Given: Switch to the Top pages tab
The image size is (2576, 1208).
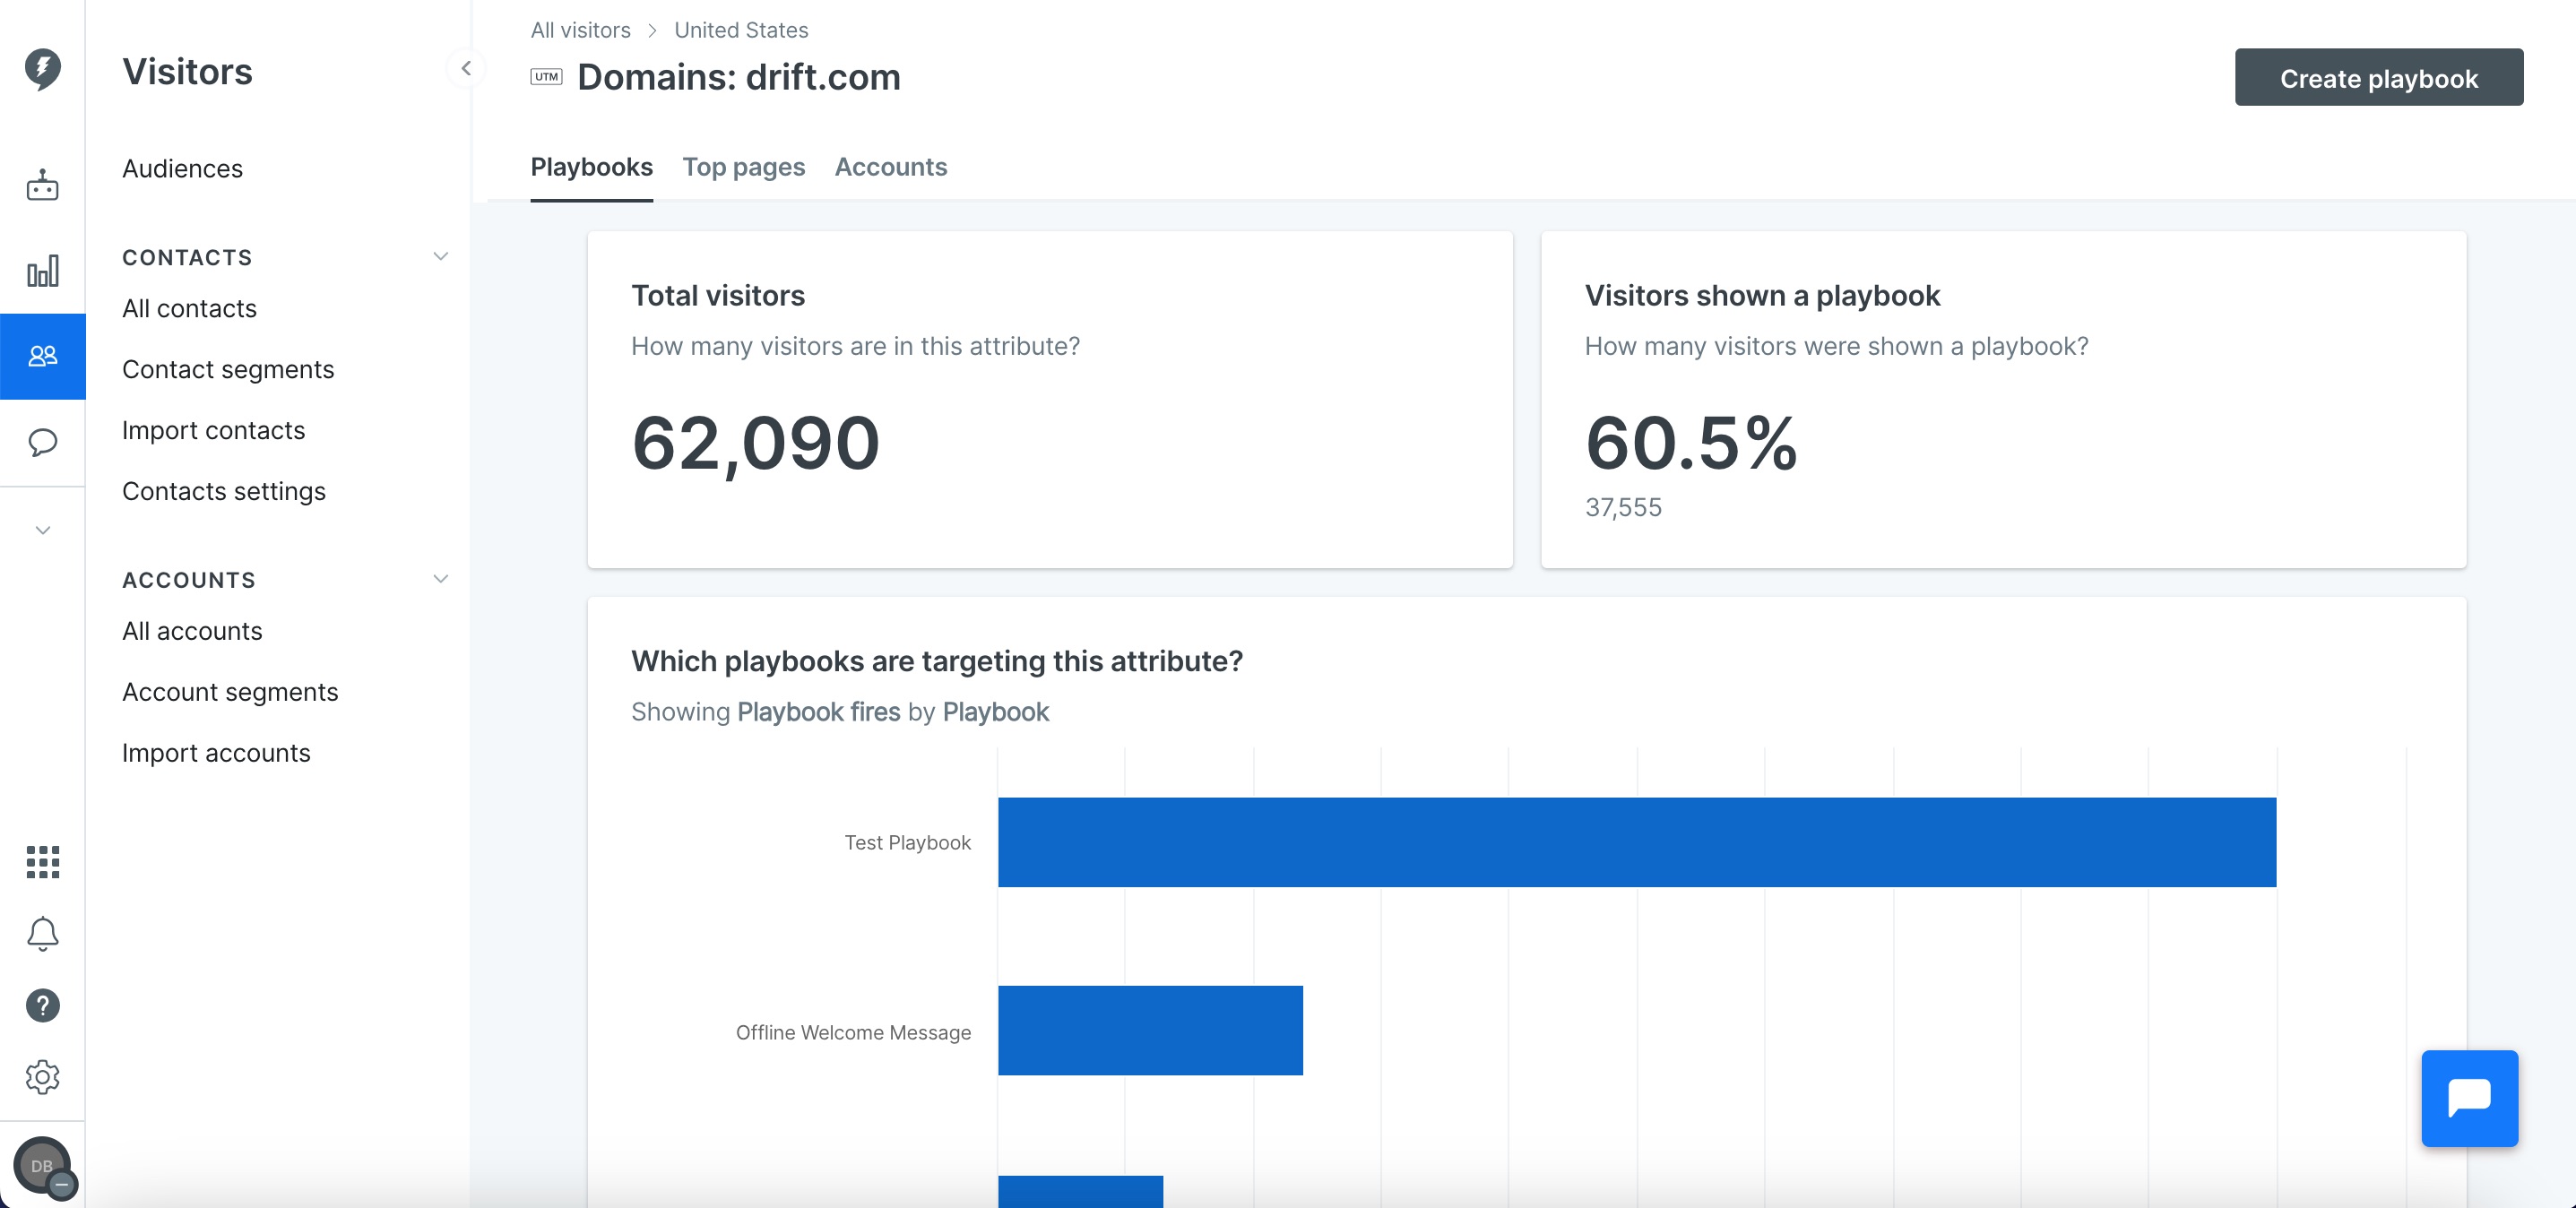Looking at the screenshot, I should coord(743,167).
